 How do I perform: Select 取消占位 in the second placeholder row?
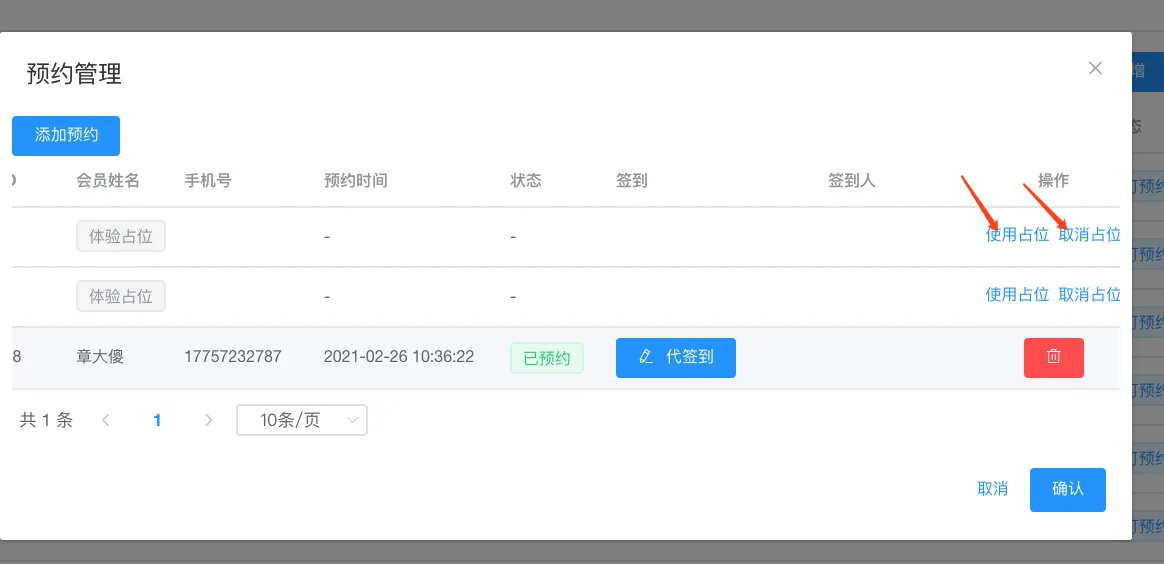1089,295
